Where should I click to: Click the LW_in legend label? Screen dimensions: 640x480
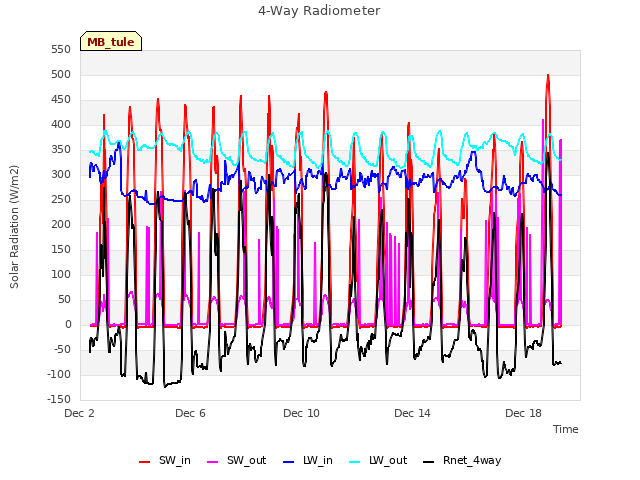point(318,460)
